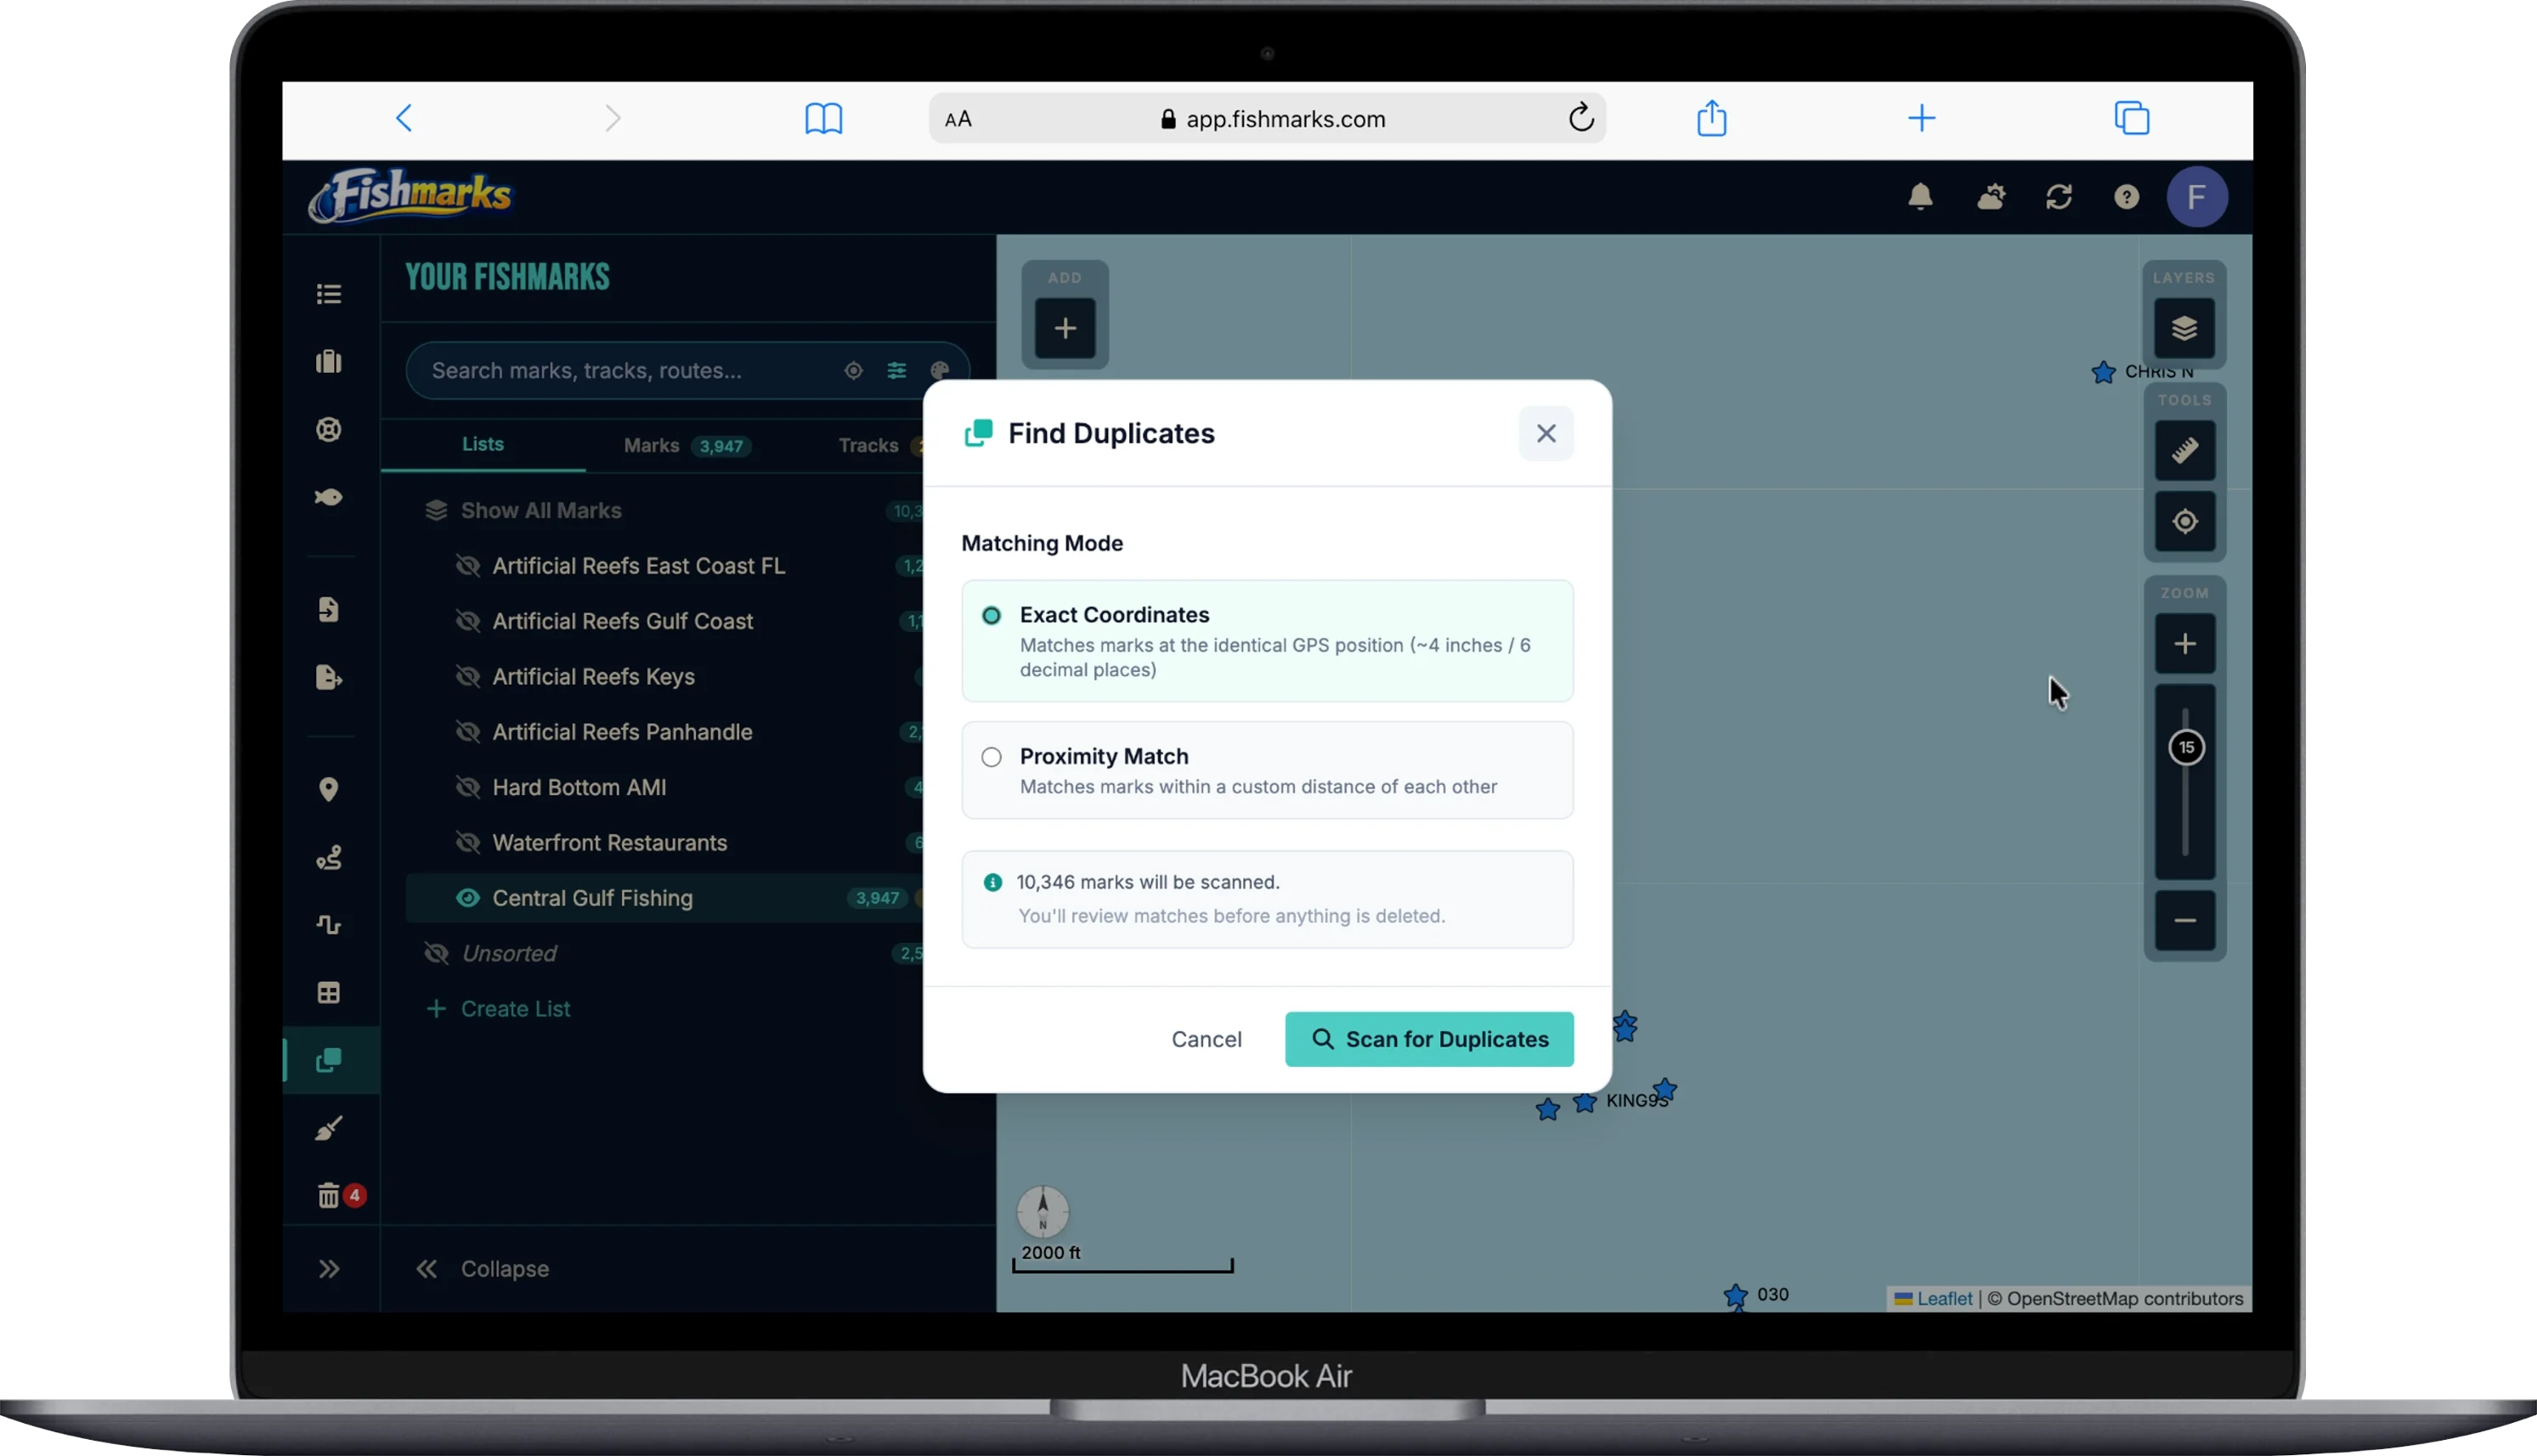Collapse the Your Fishmarks panel

[483, 1269]
